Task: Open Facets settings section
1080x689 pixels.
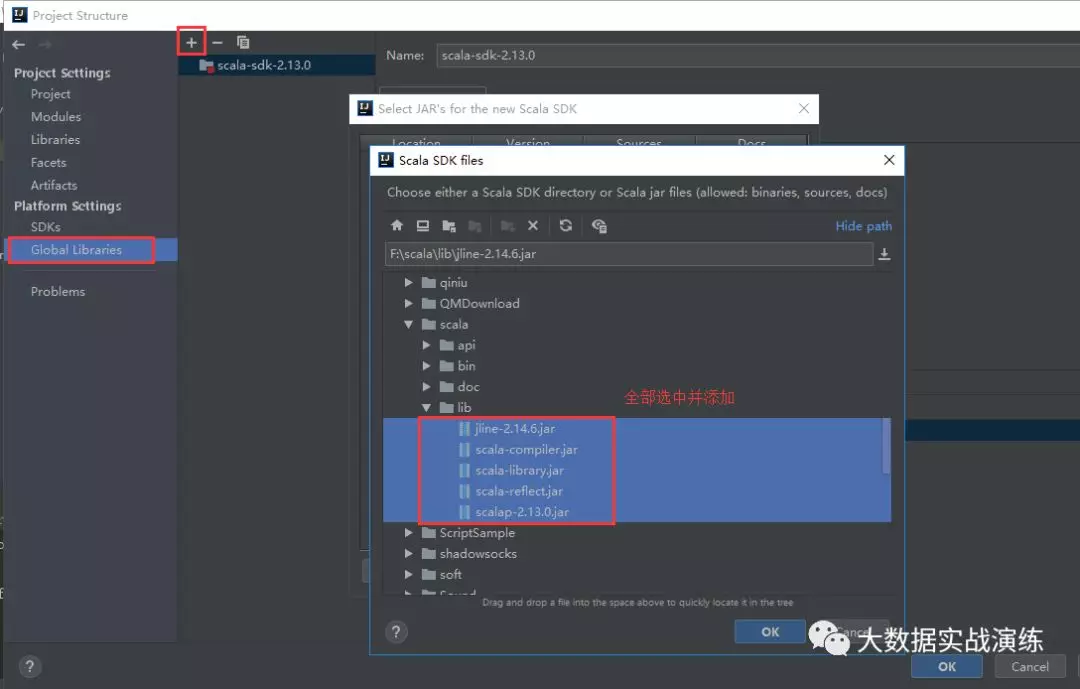Action: (x=48, y=163)
